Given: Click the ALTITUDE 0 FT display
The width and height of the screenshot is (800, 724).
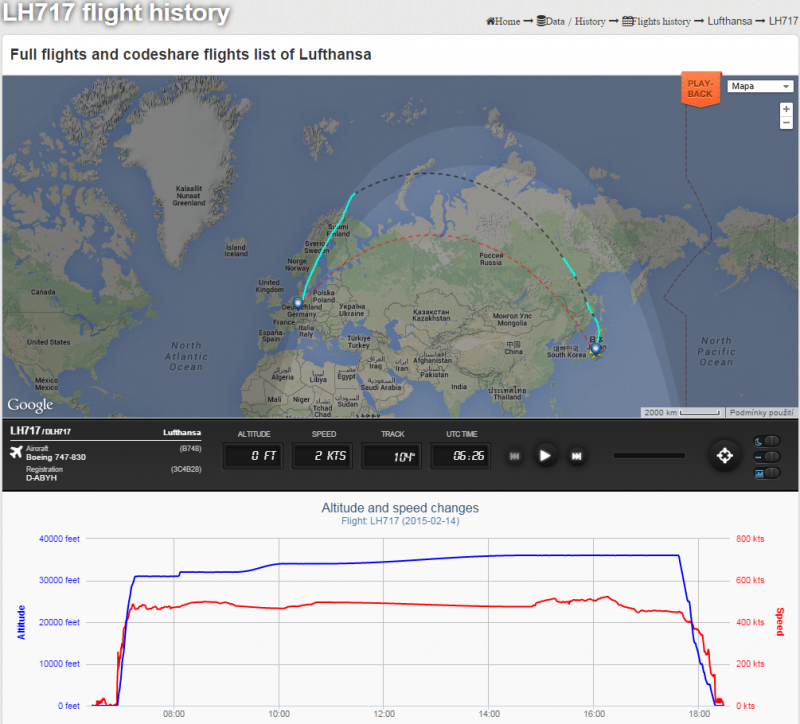Looking at the screenshot, I should (x=253, y=456).
